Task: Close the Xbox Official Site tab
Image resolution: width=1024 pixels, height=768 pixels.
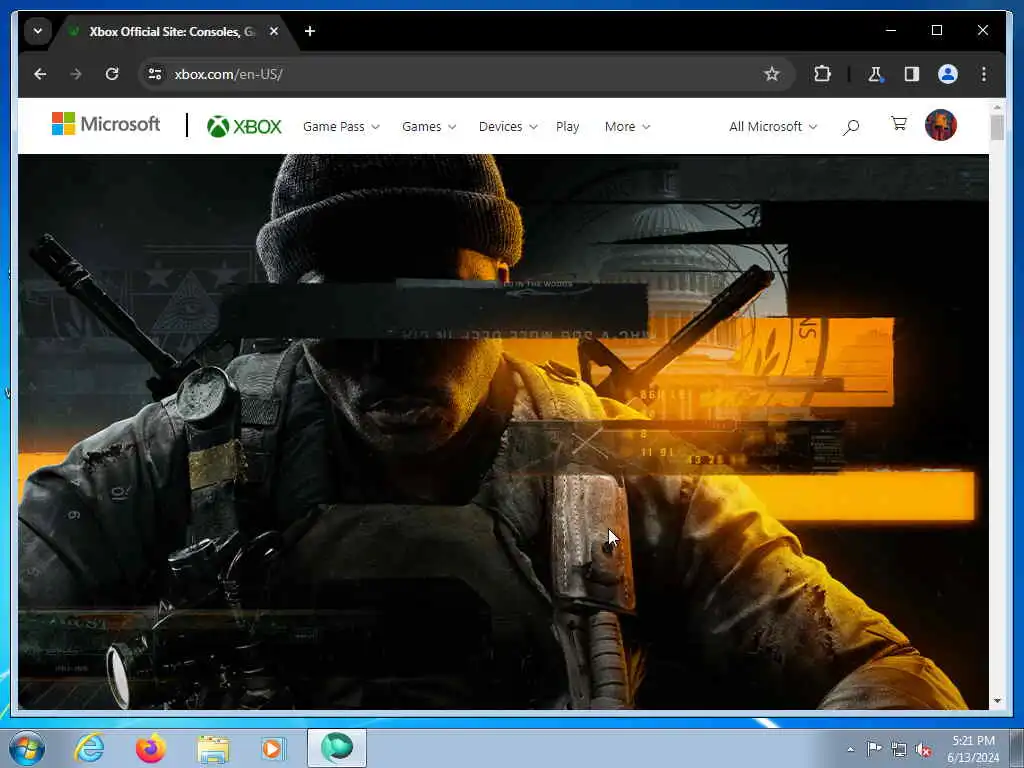Action: [274, 31]
